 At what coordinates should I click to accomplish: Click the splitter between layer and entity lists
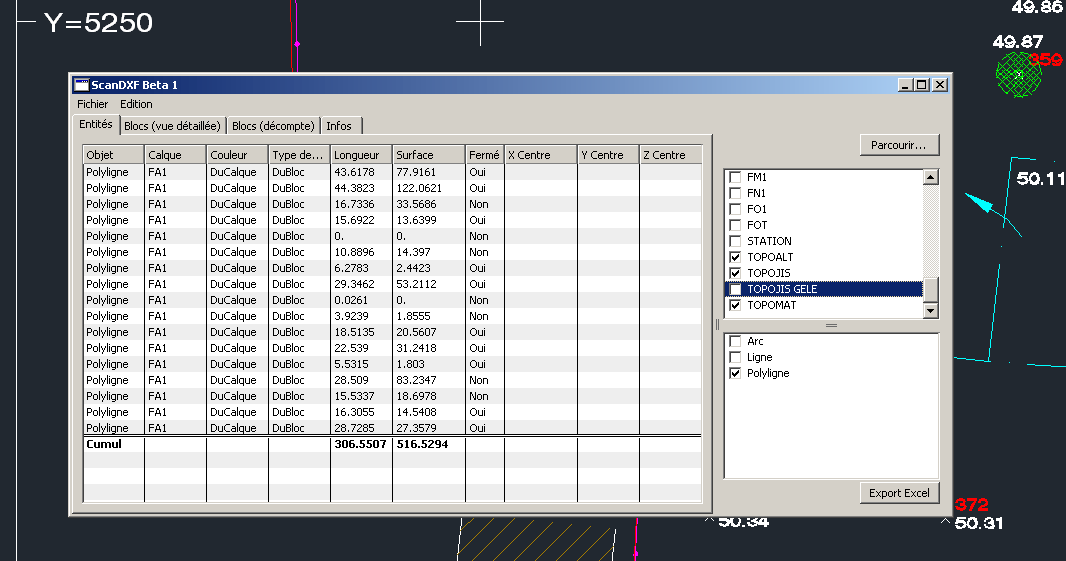(831, 326)
